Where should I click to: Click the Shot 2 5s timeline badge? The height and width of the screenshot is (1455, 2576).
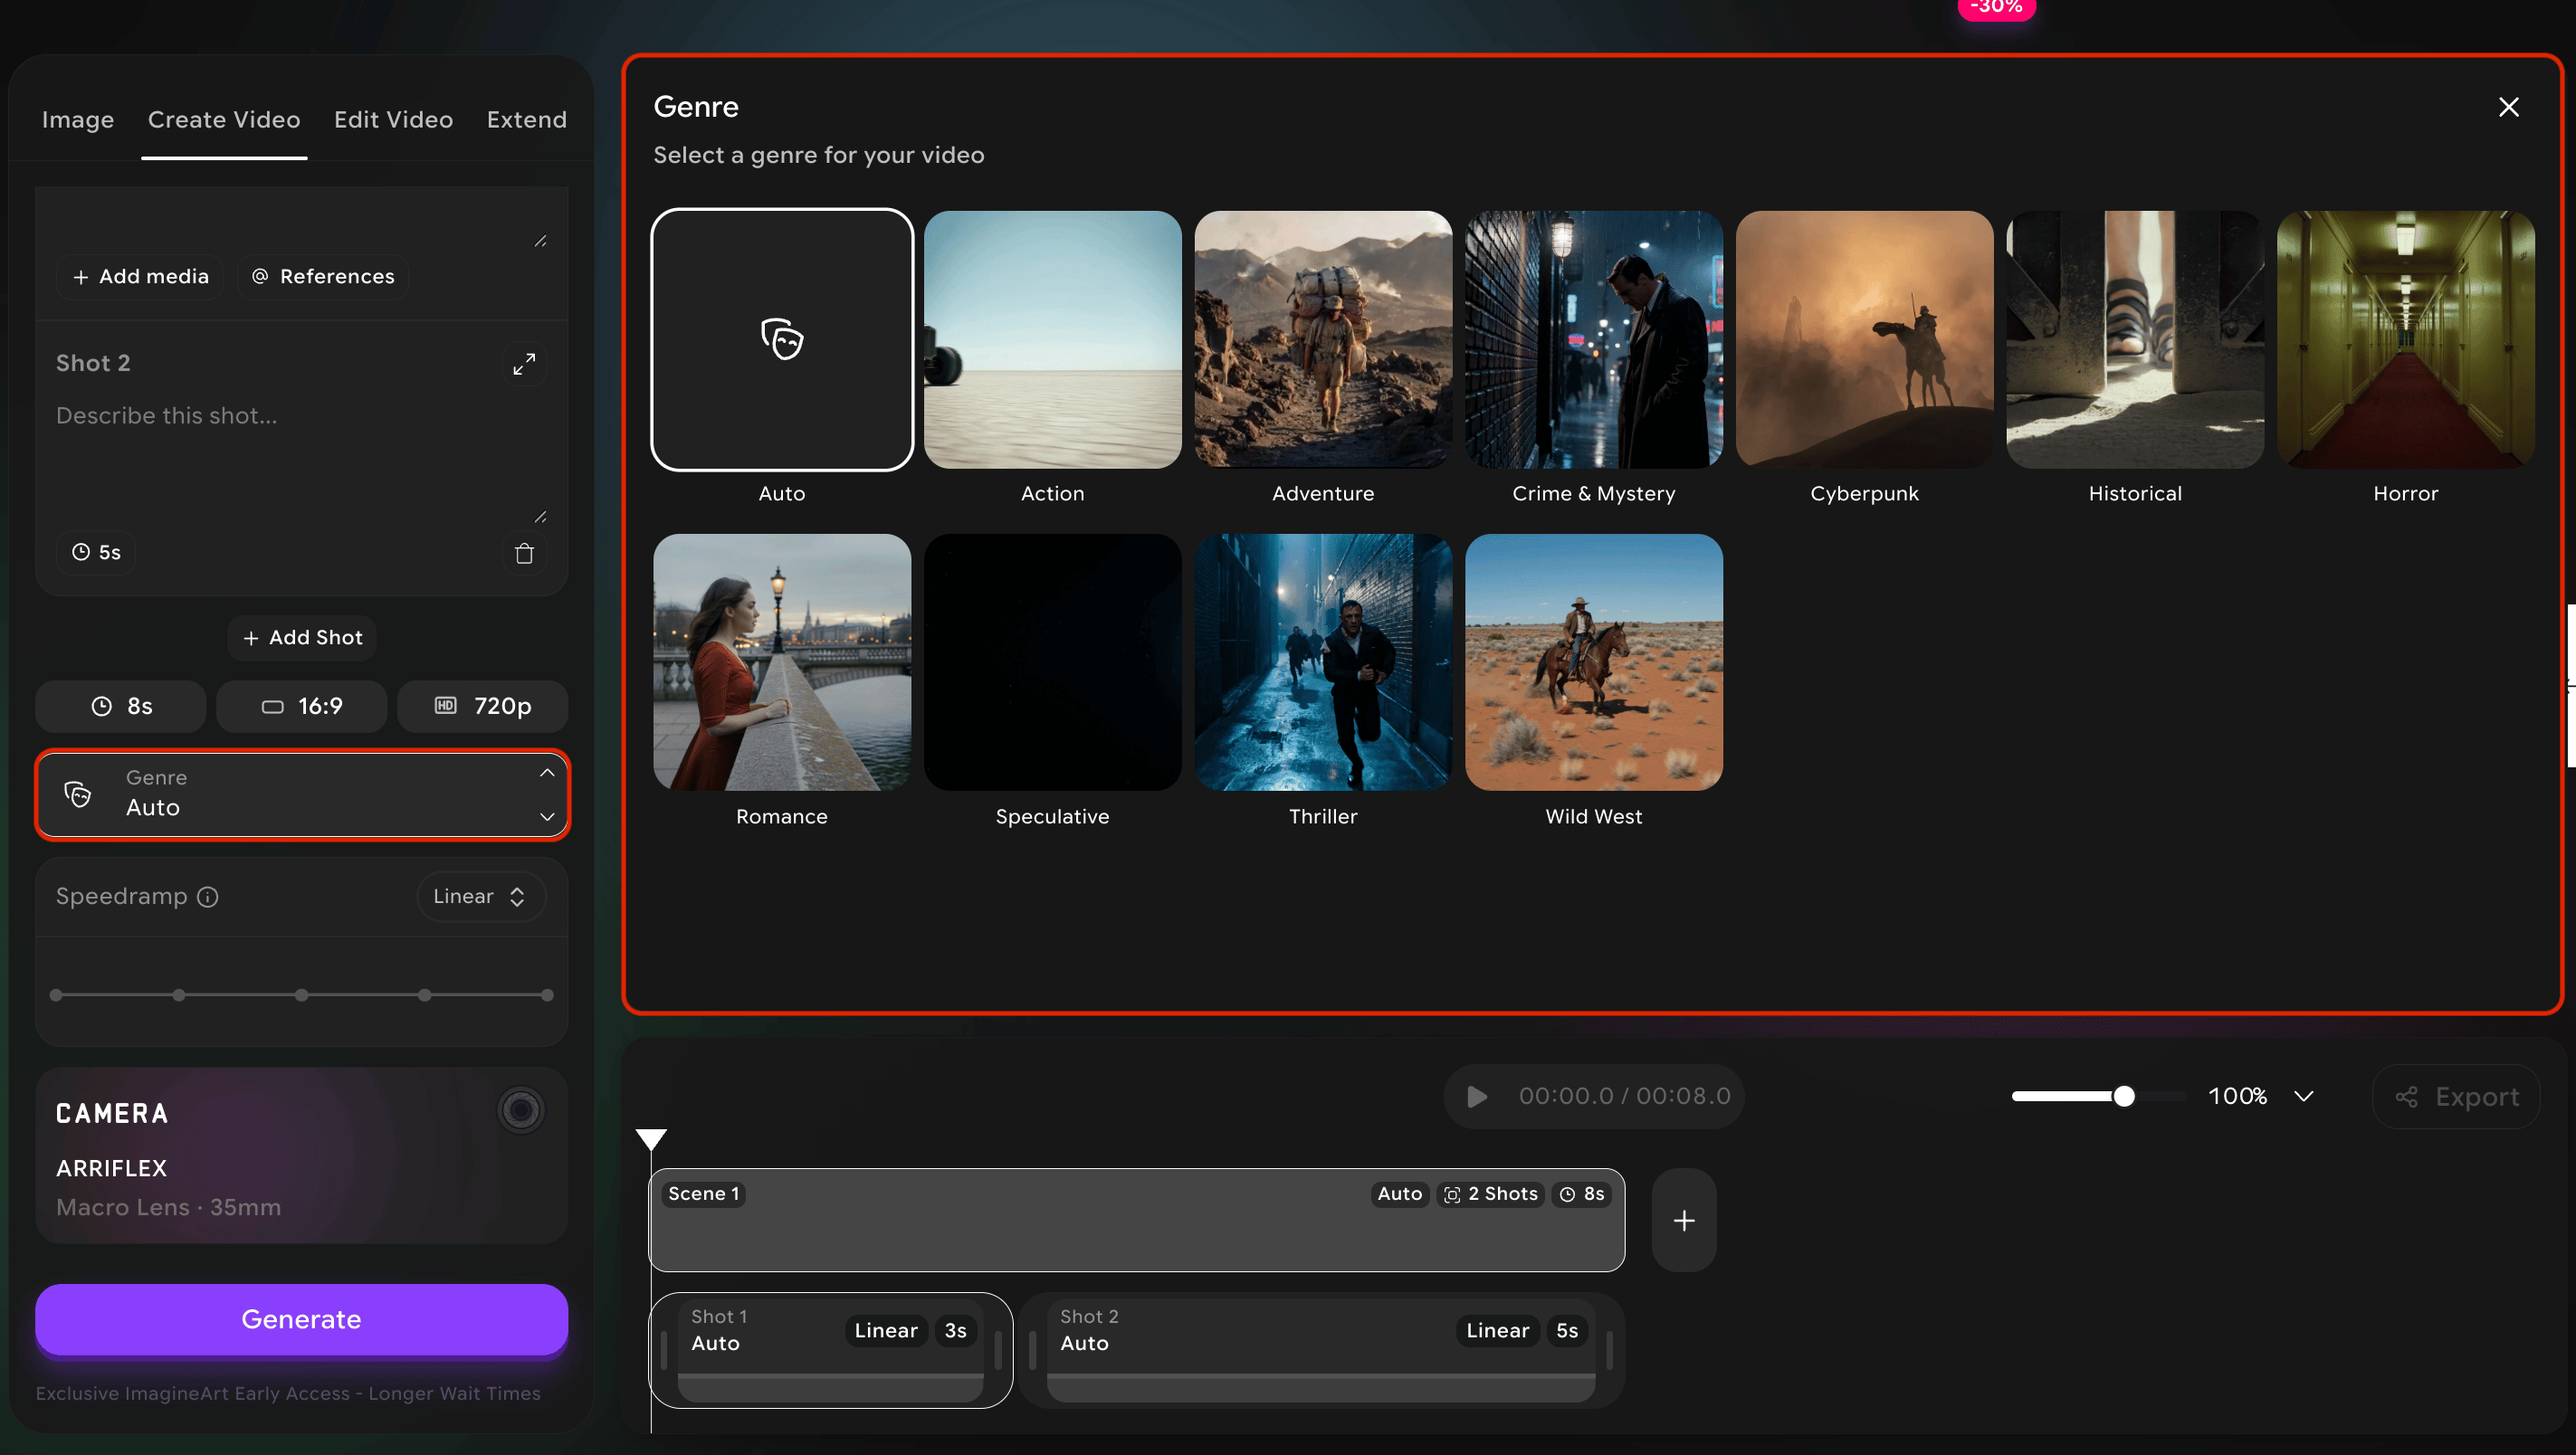(x=1567, y=1331)
